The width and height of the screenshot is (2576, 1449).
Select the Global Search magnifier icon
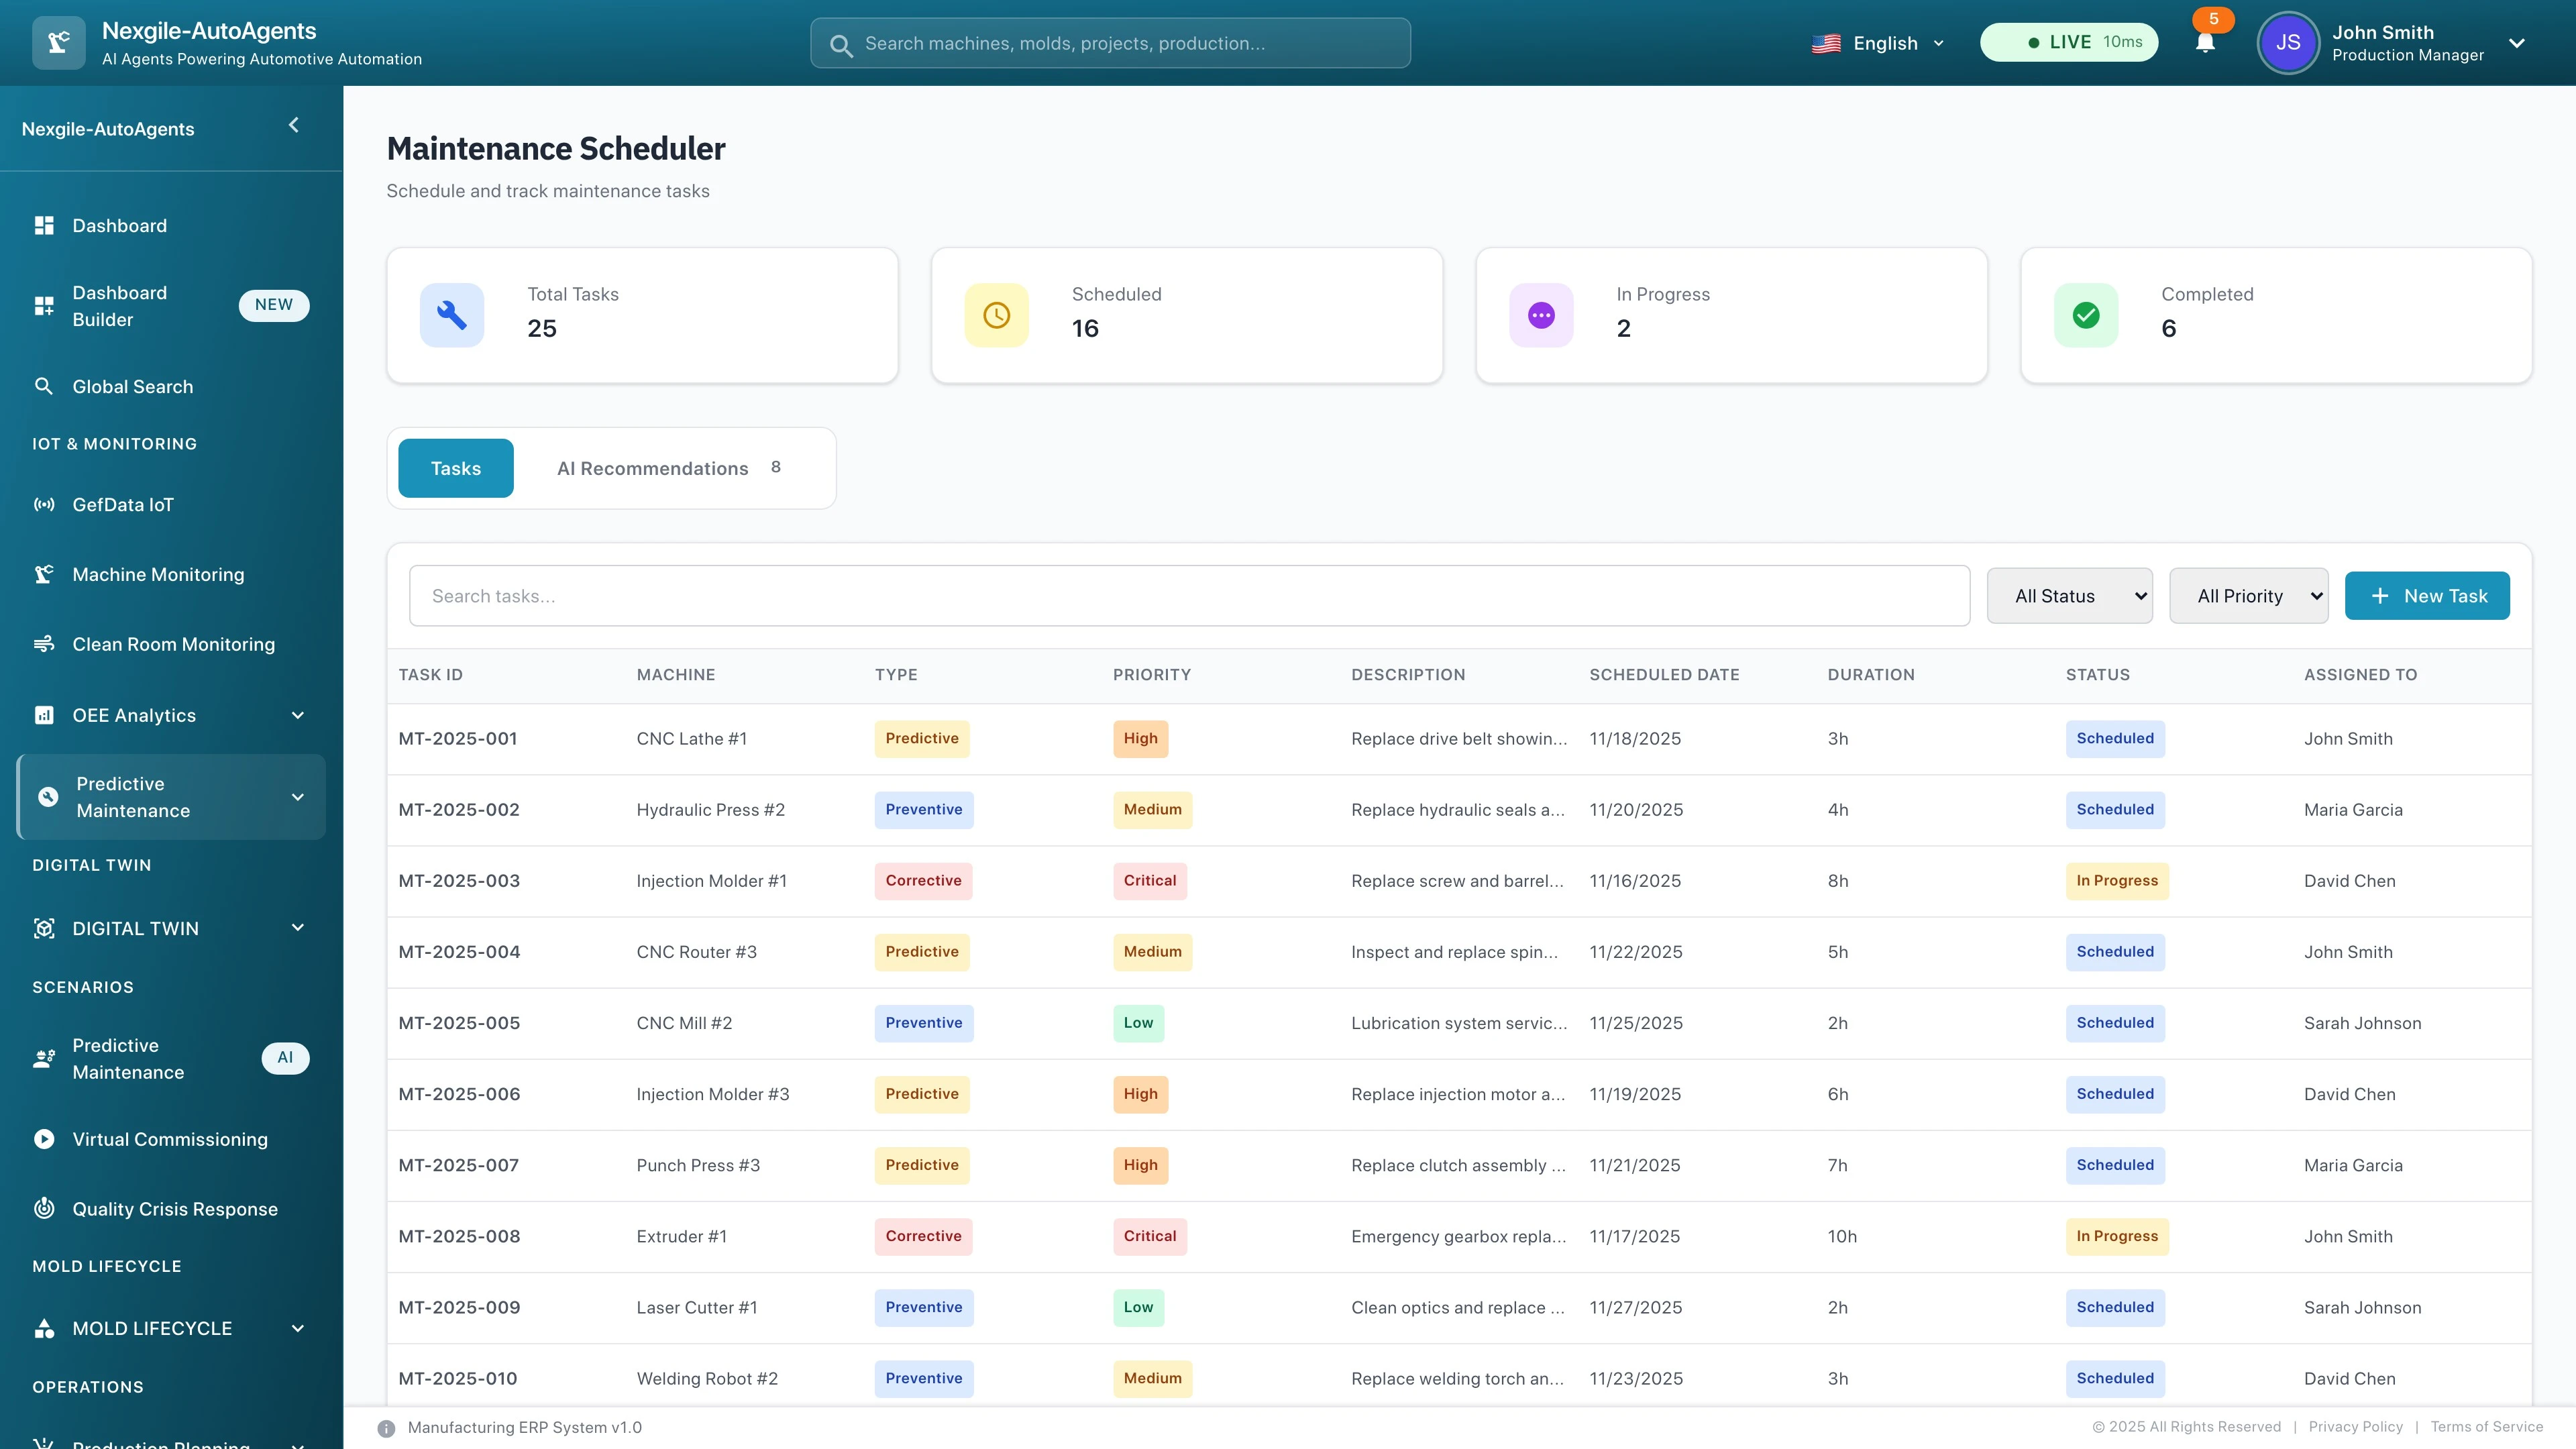(44, 386)
